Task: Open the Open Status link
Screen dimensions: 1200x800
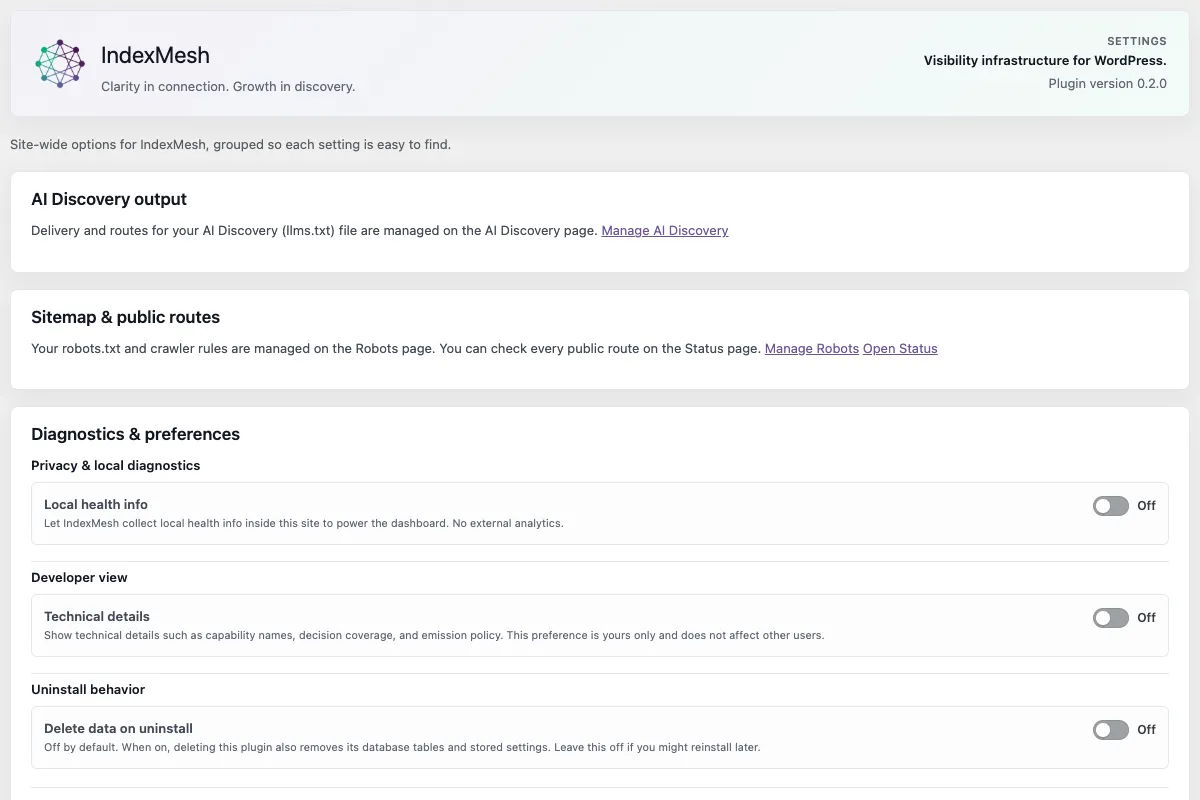Action: [x=900, y=349]
